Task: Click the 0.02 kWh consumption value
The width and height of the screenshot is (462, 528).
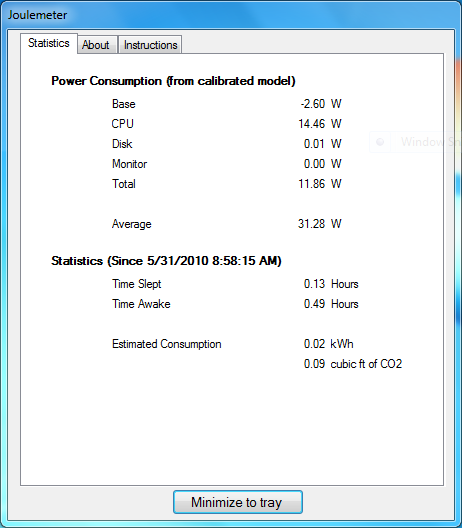Action: [x=314, y=344]
